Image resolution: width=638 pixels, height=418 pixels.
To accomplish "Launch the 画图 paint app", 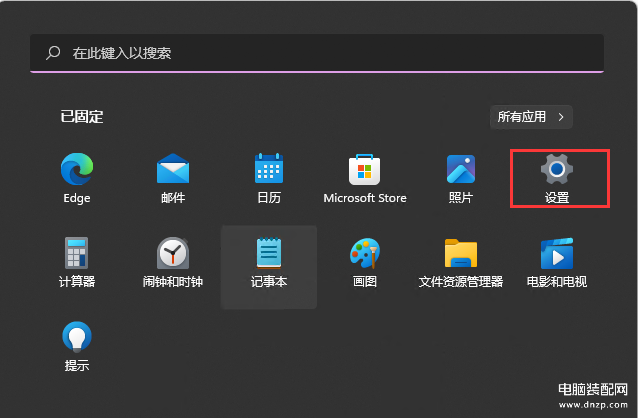I will 365,253.
